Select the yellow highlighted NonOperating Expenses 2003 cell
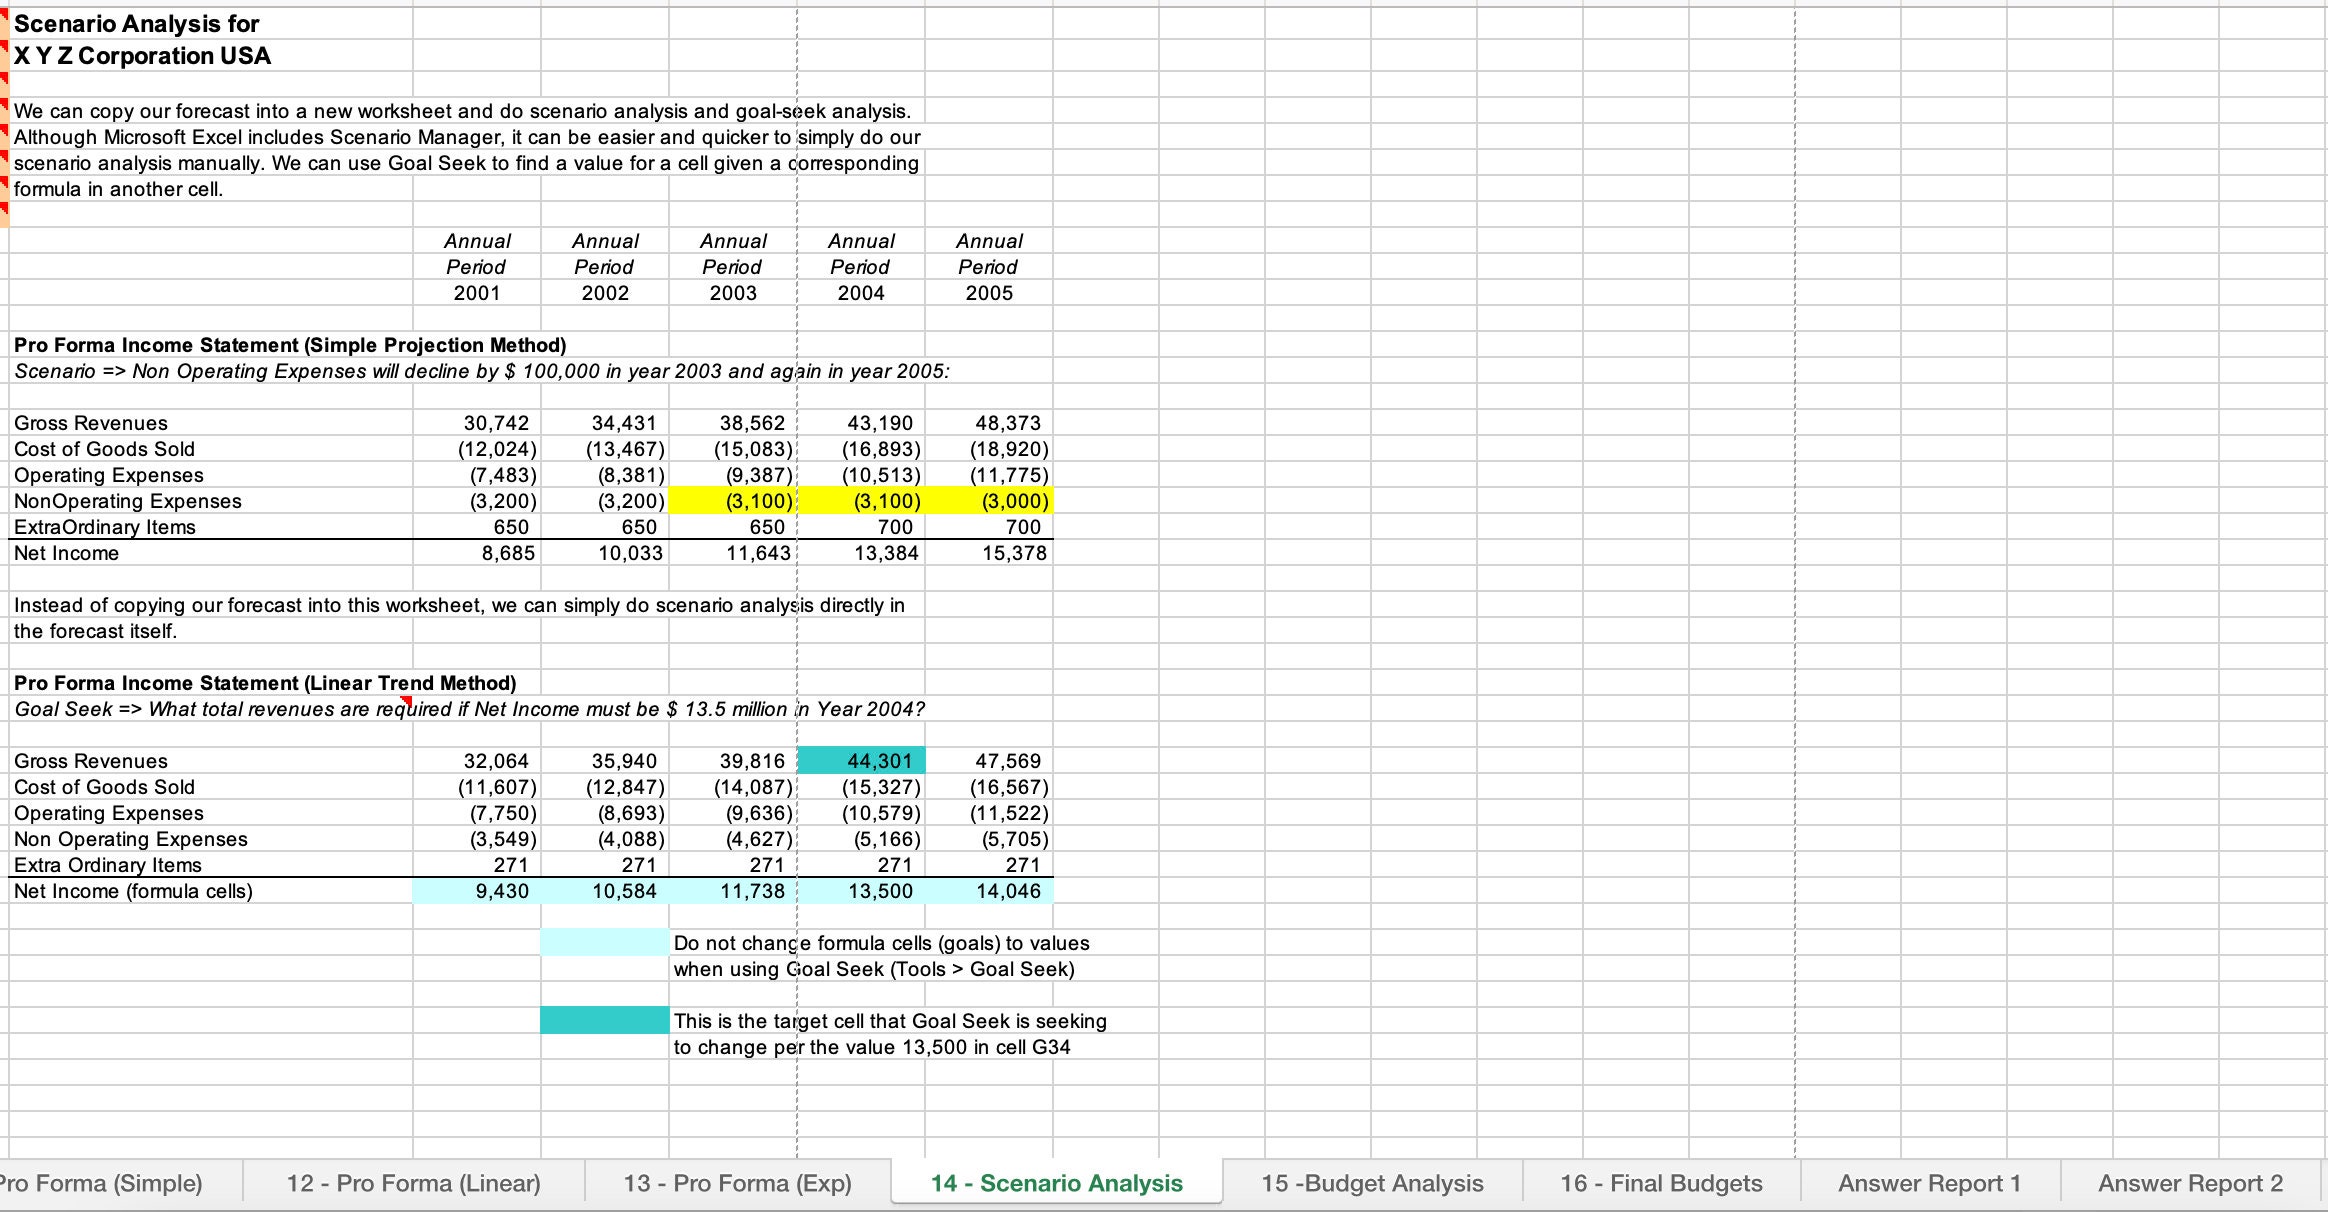 click(733, 501)
